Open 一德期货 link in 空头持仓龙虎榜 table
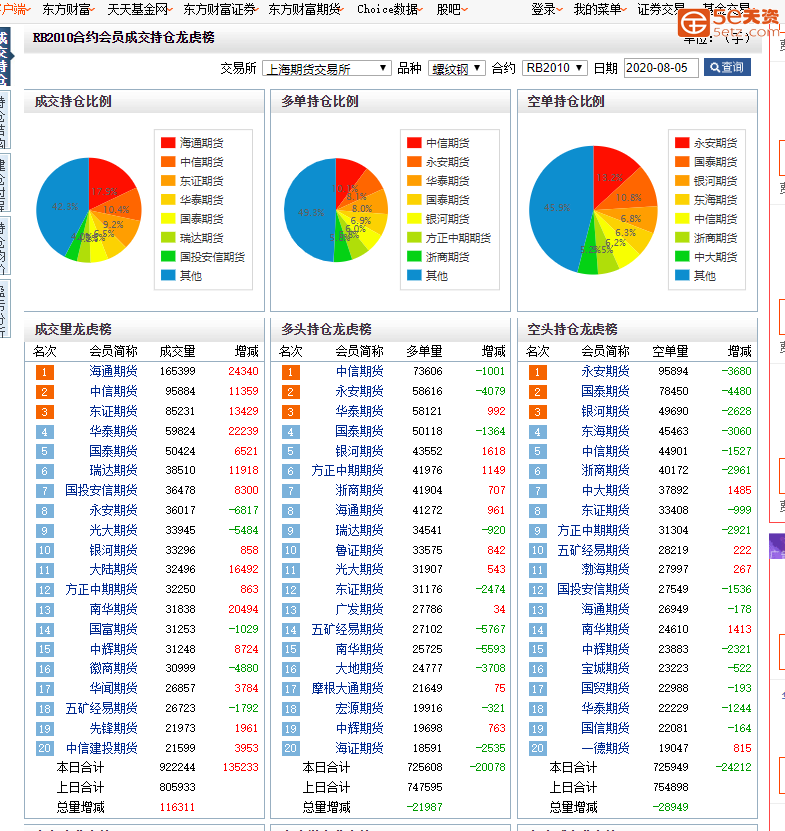This screenshot has width=785, height=831. tap(605, 748)
